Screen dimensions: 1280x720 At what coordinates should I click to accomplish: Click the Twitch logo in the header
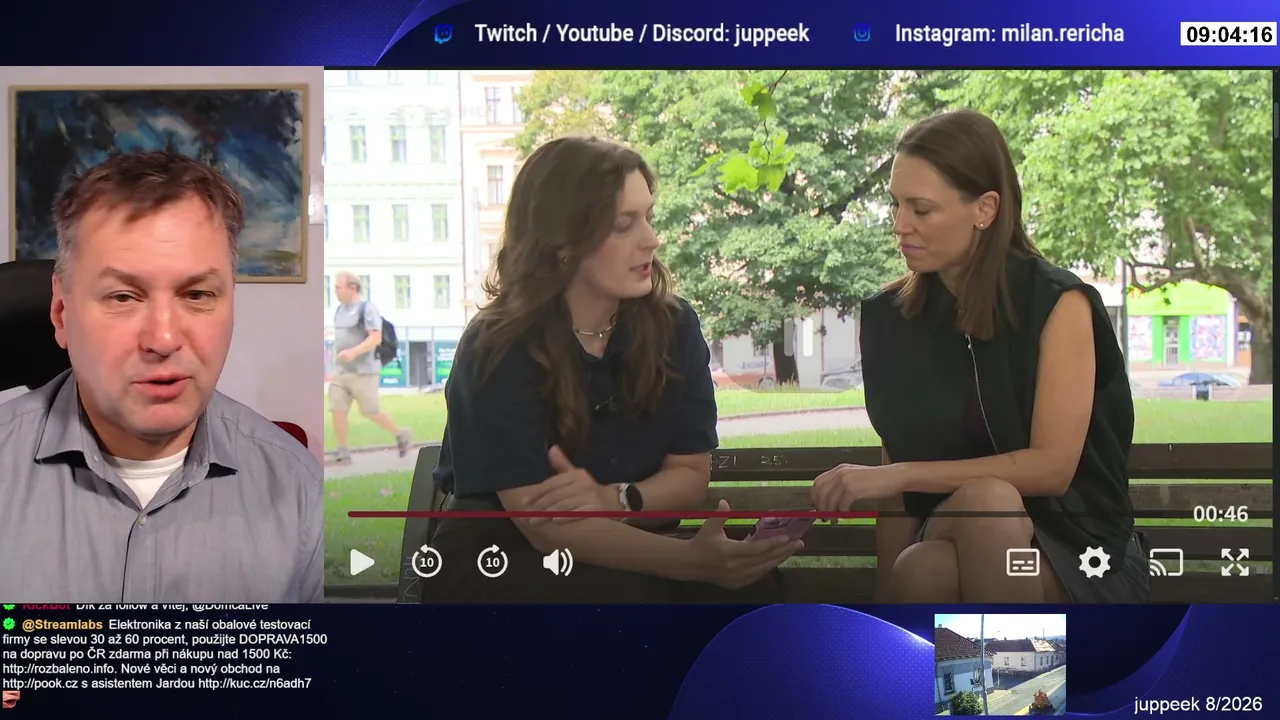tap(443, 34)
